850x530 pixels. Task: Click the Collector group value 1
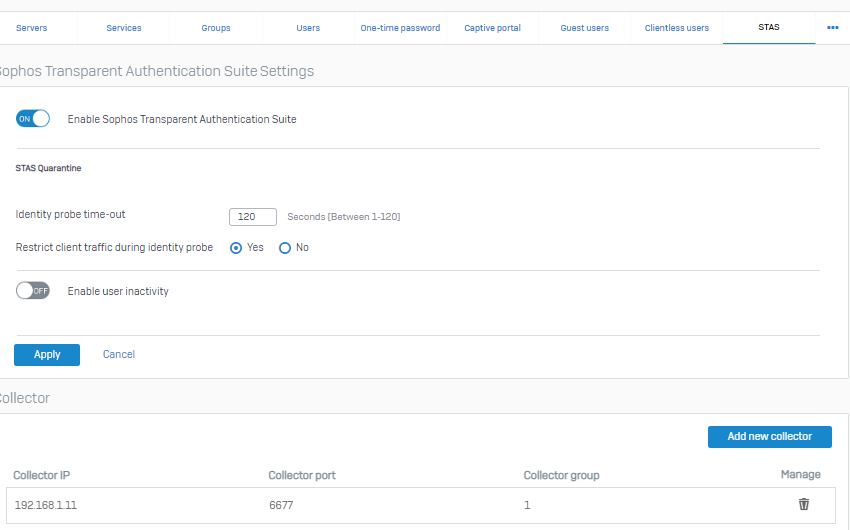pos(527,505)
